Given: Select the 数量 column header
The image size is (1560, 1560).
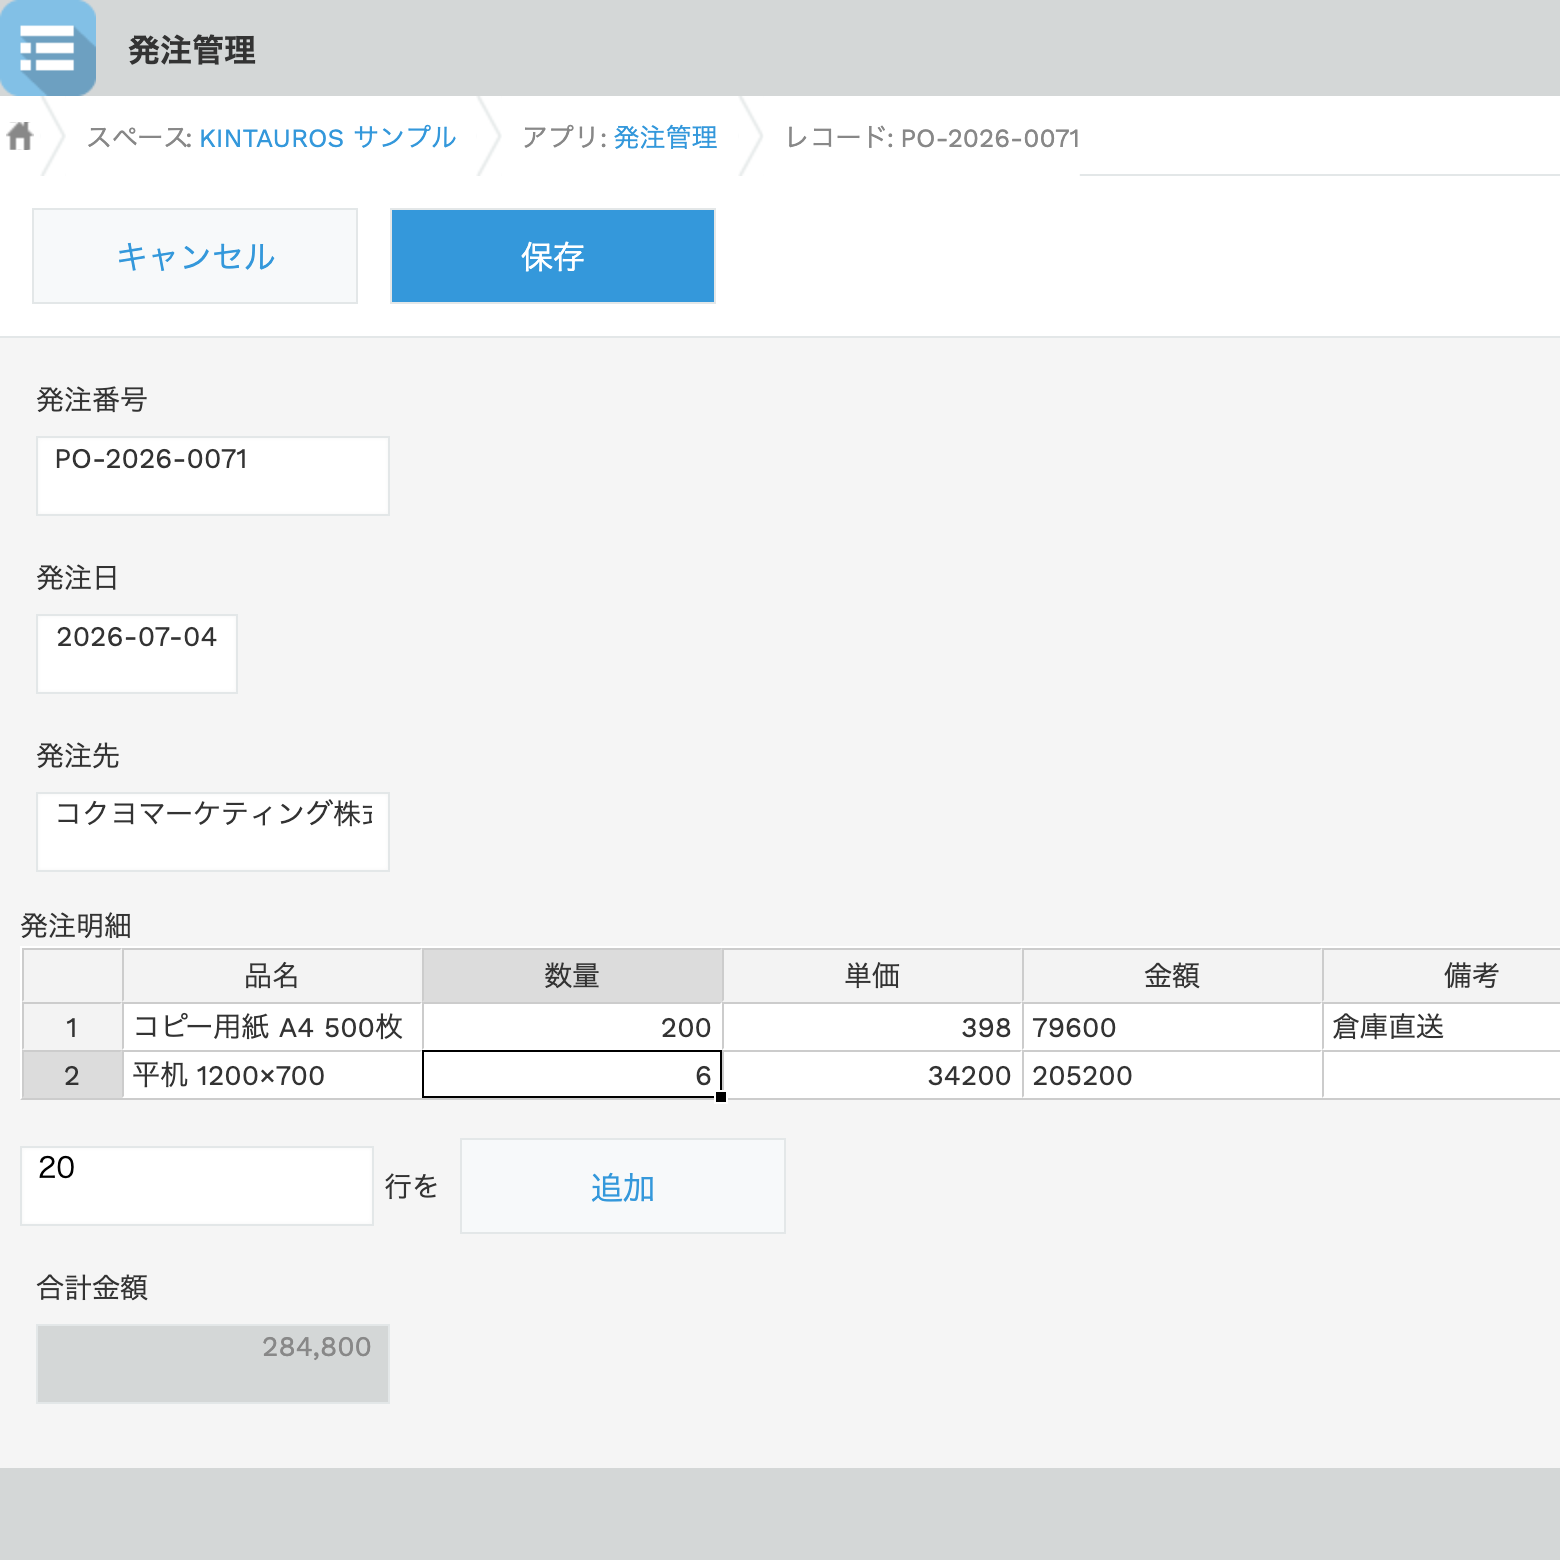Looking at the screenshot, I should [x=572, y=976].
